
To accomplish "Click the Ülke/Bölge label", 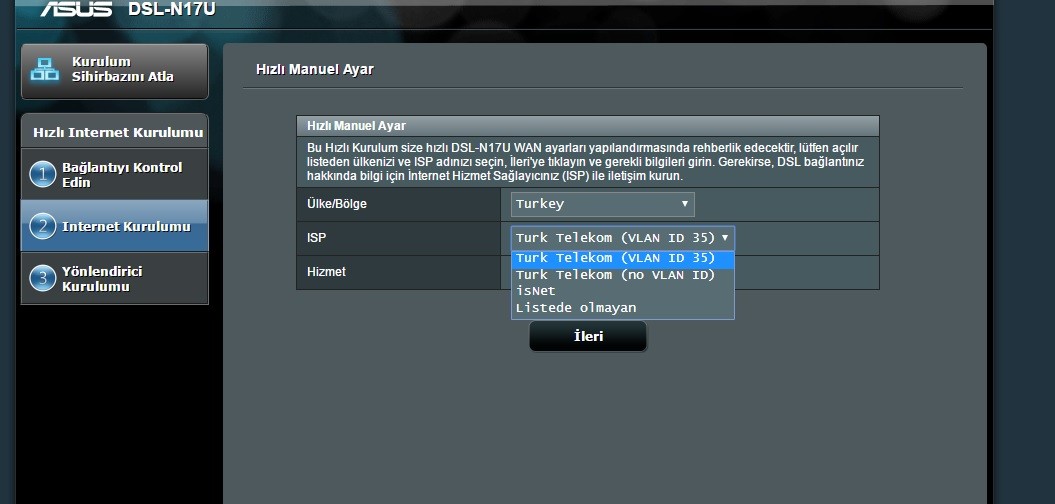I will click(337, 204).
